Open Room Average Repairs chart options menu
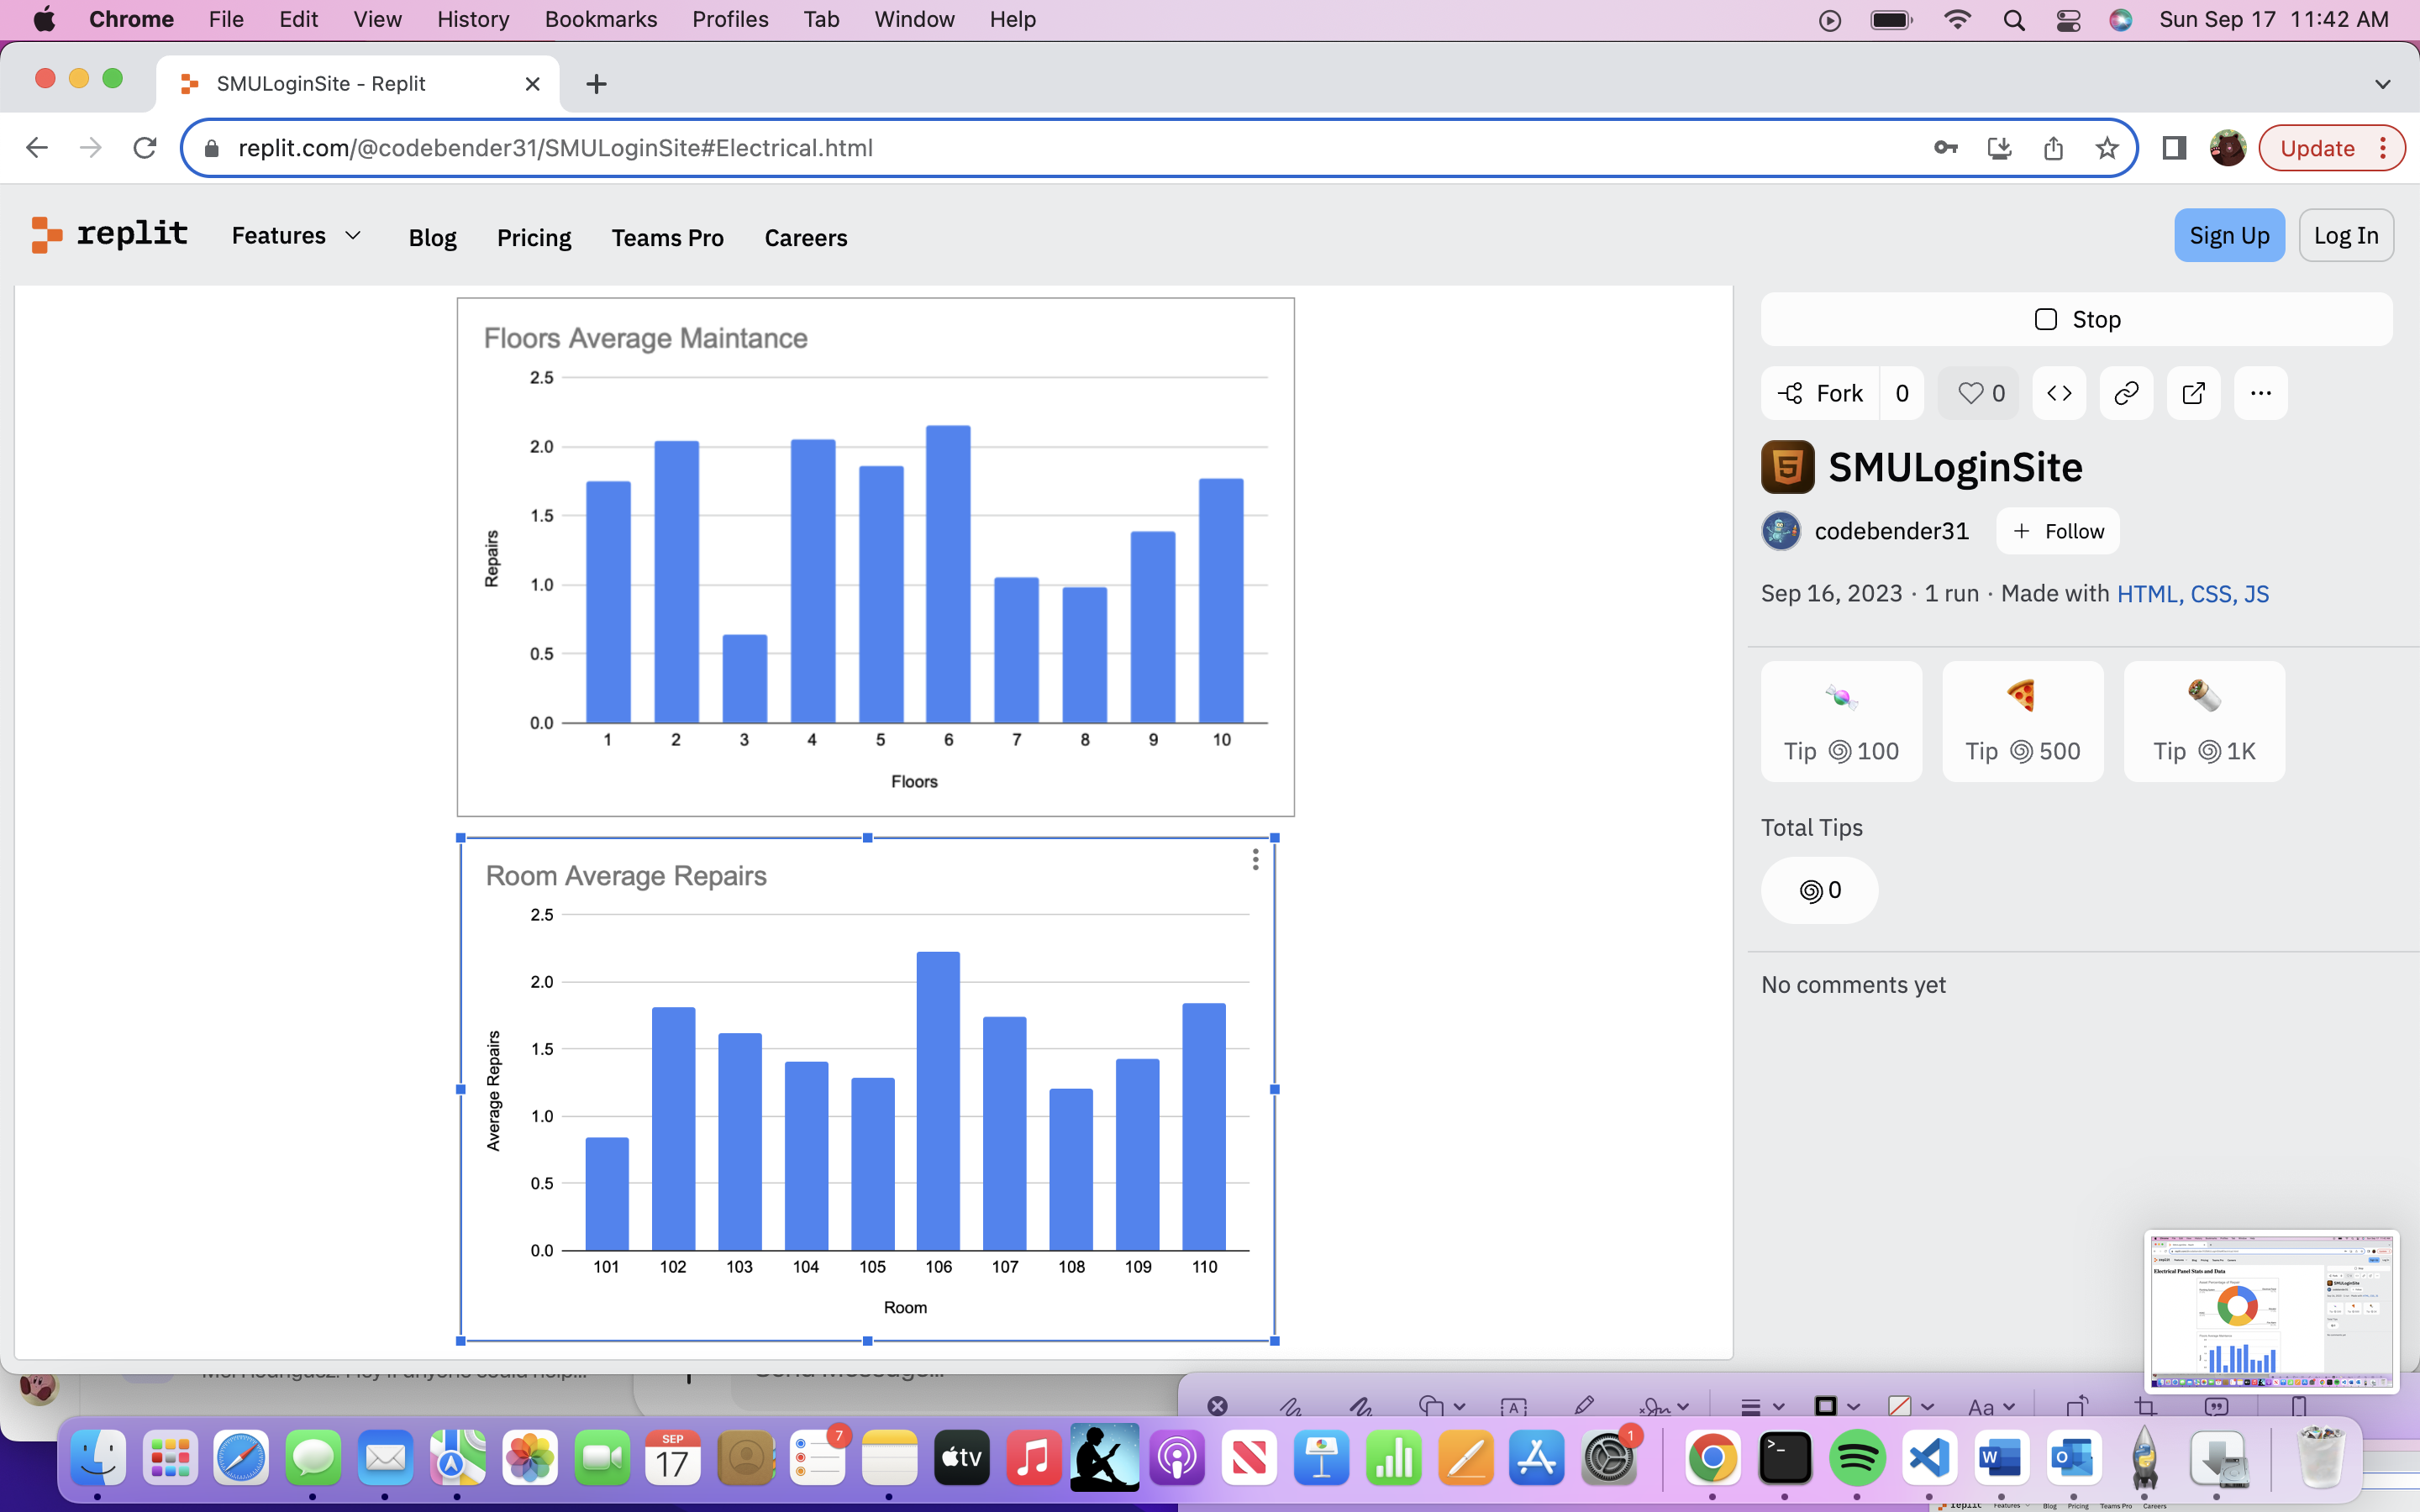 click(1255, 860)
